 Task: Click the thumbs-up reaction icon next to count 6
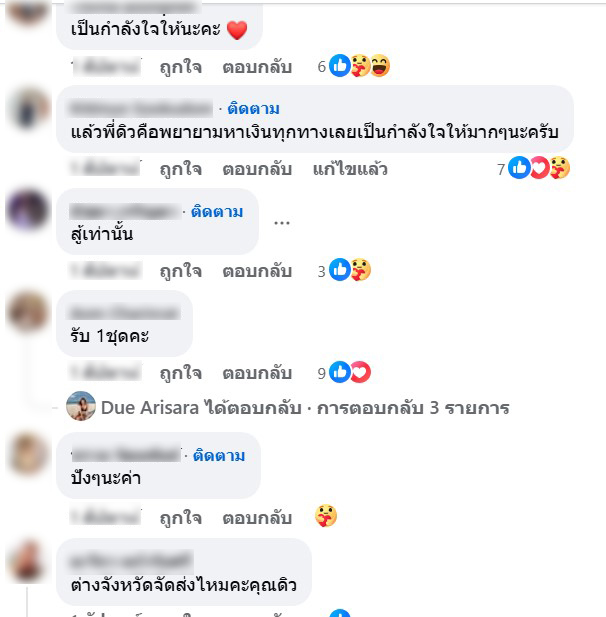tap(340, 65)
